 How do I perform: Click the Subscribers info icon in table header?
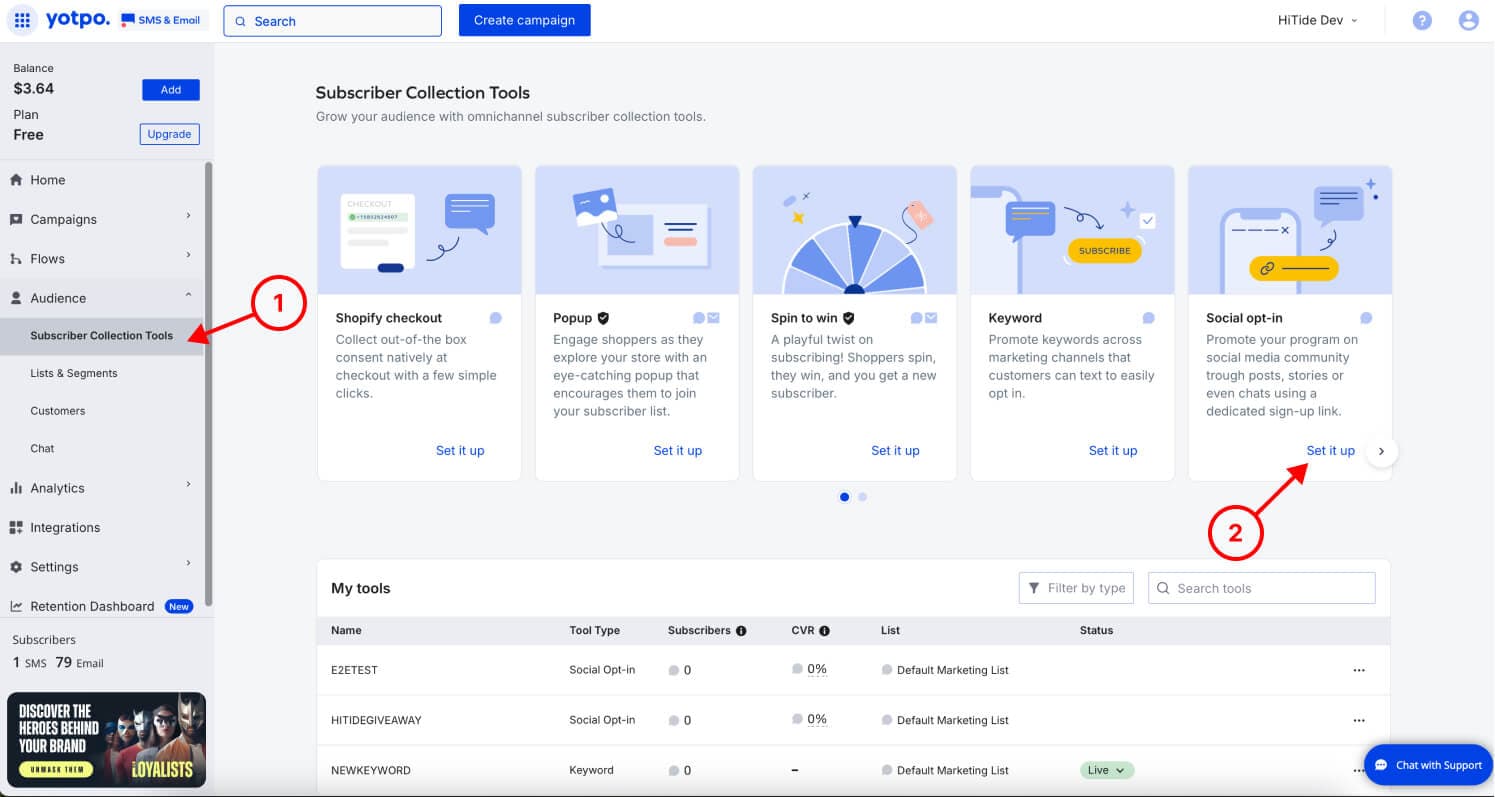(x=741, y=631)
